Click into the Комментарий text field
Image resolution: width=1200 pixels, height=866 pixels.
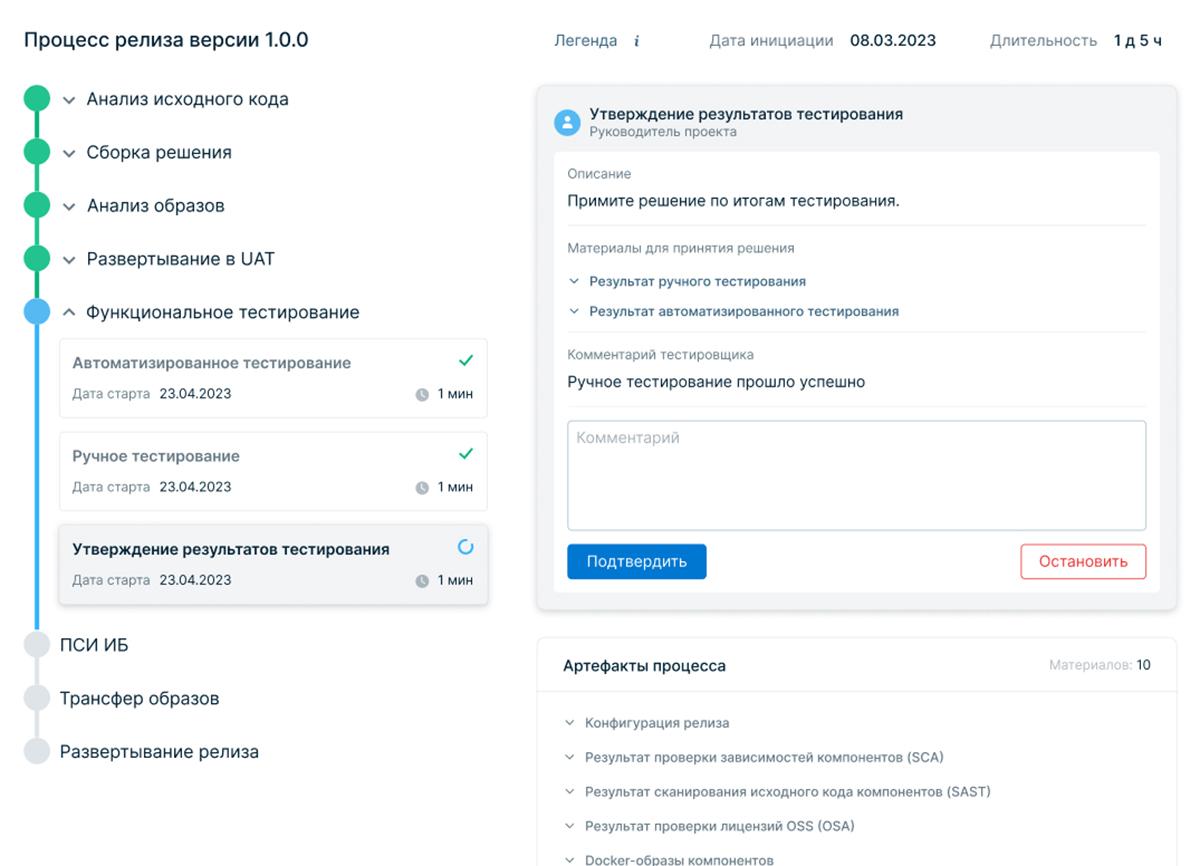pos(856,475)
